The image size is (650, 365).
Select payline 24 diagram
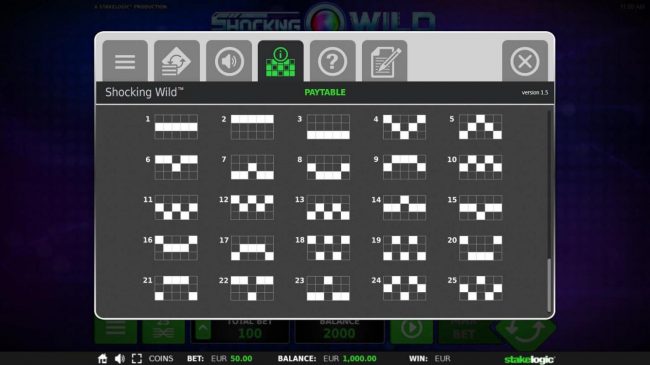[x=404, y=288]
